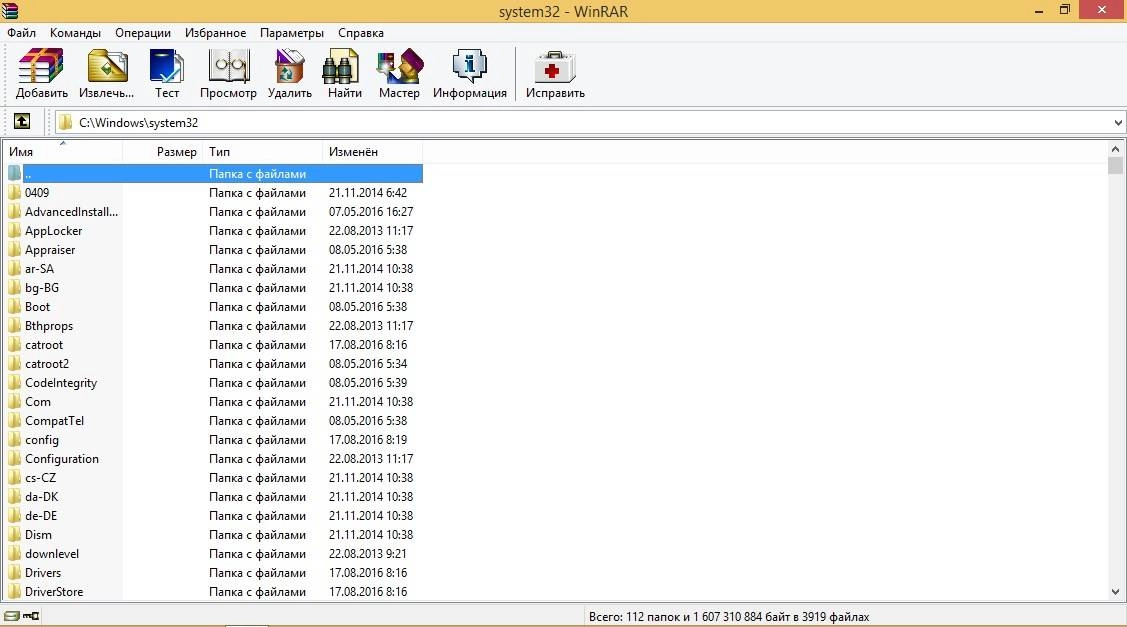Image resolution: width=1127 pixels, height=627 pixels.
Task: Click the date 07.05.2016 16:27
Action: 371,211
